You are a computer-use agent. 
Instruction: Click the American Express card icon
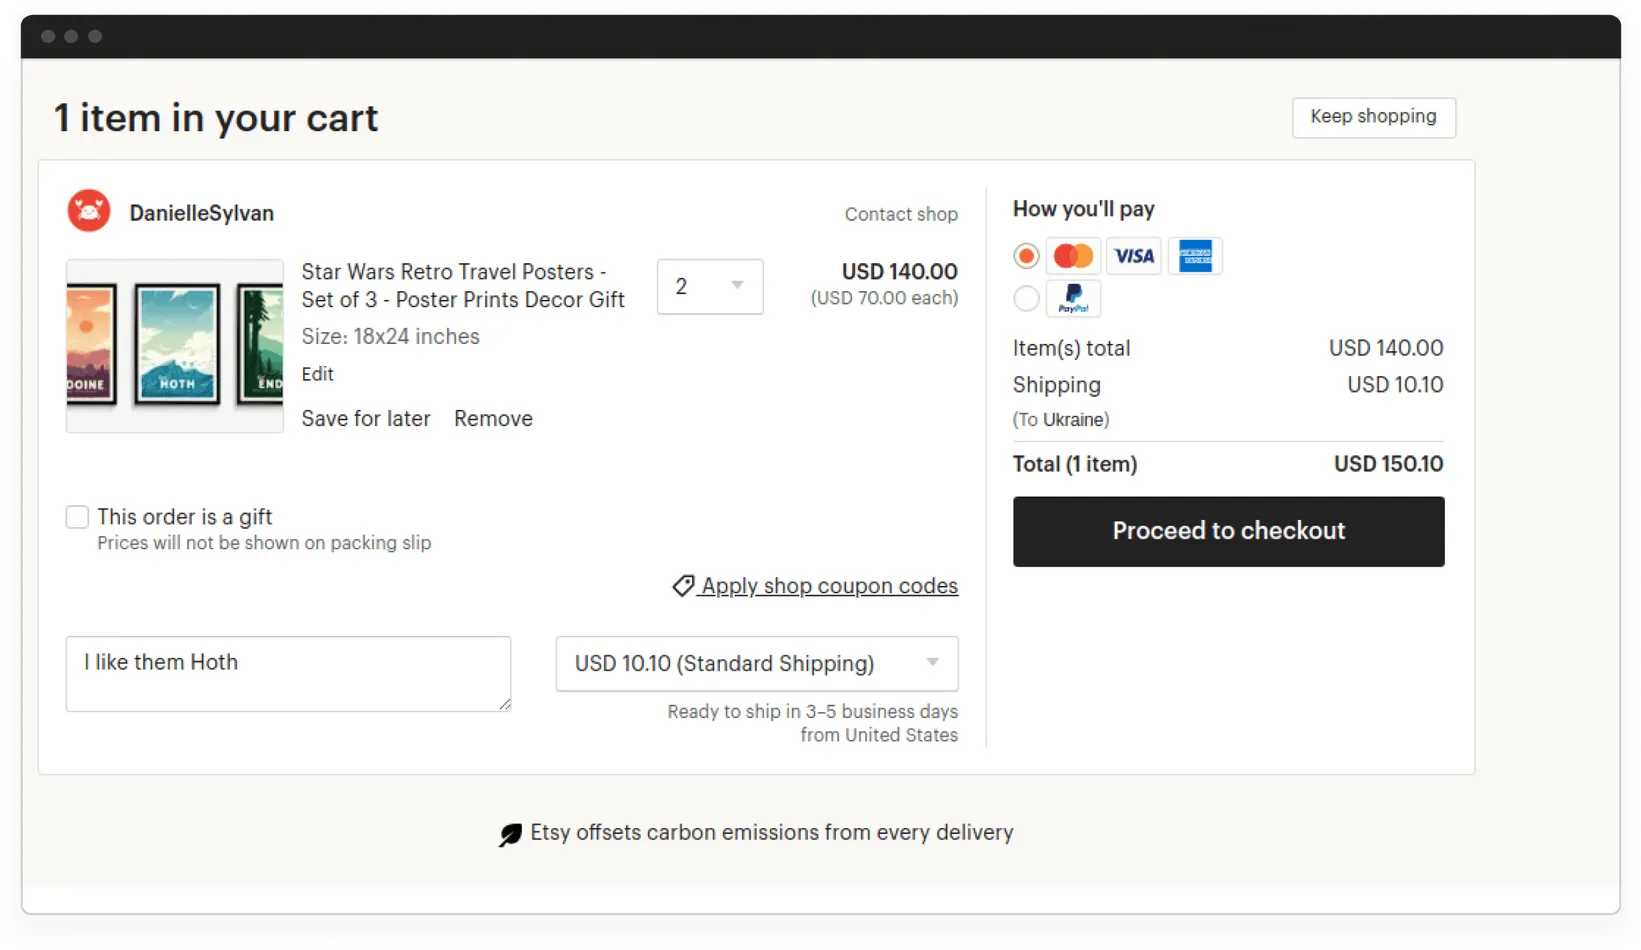pos(1195,256)
